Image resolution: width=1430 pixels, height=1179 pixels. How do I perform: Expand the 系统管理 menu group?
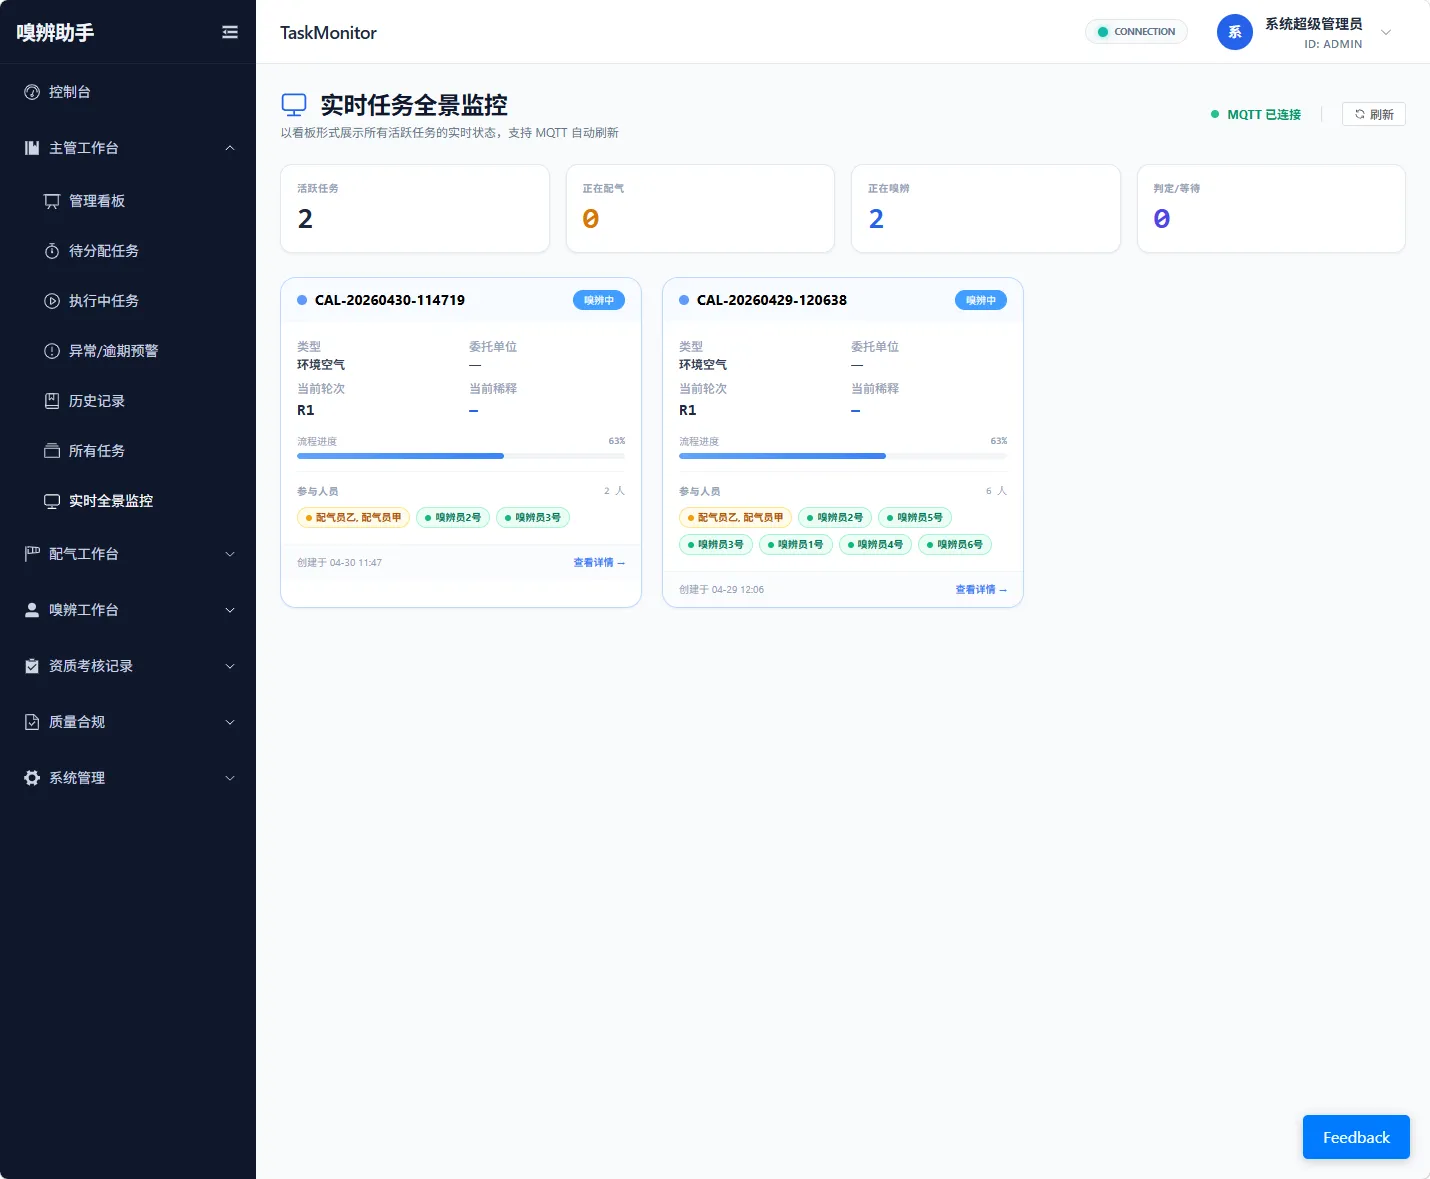tap(230, 778)
